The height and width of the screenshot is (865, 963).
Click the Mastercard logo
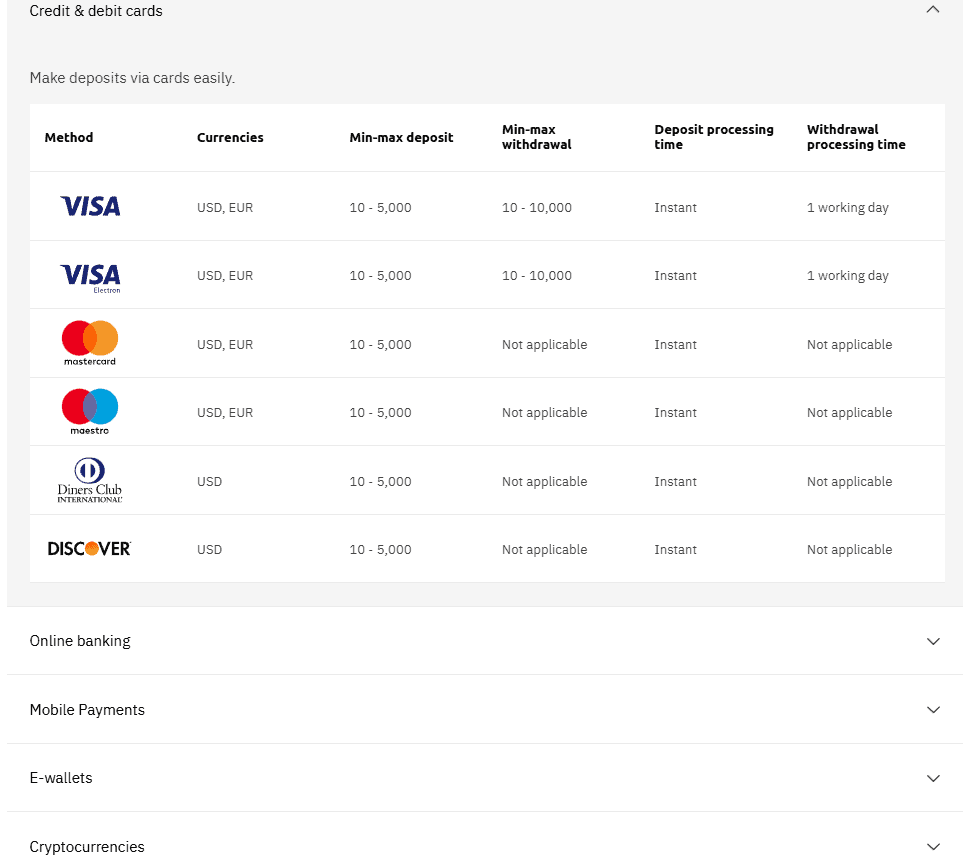pyautogui.click(x=90, y=343)
